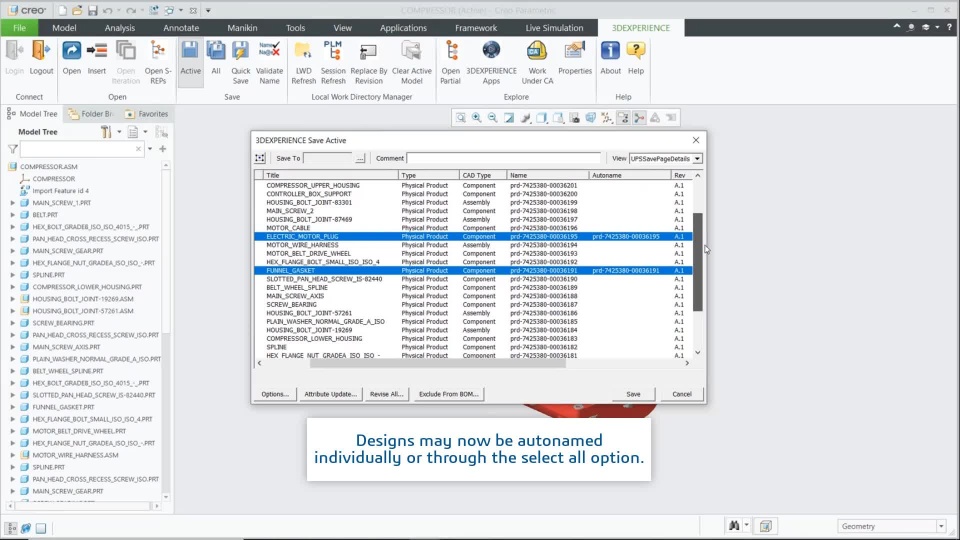Click the vertical scrollbar thumb in Save dialog
This screenshot has height=540, width=960.
(697, 262)
